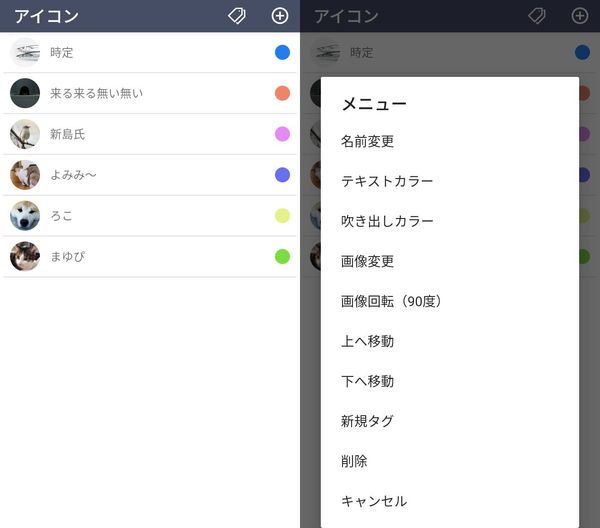Image resolution: width=600 pixels, height=528 pixels.
Task: Choose 新規タグ in the menu
Action: pyautogui.click(x=367, y=421)
